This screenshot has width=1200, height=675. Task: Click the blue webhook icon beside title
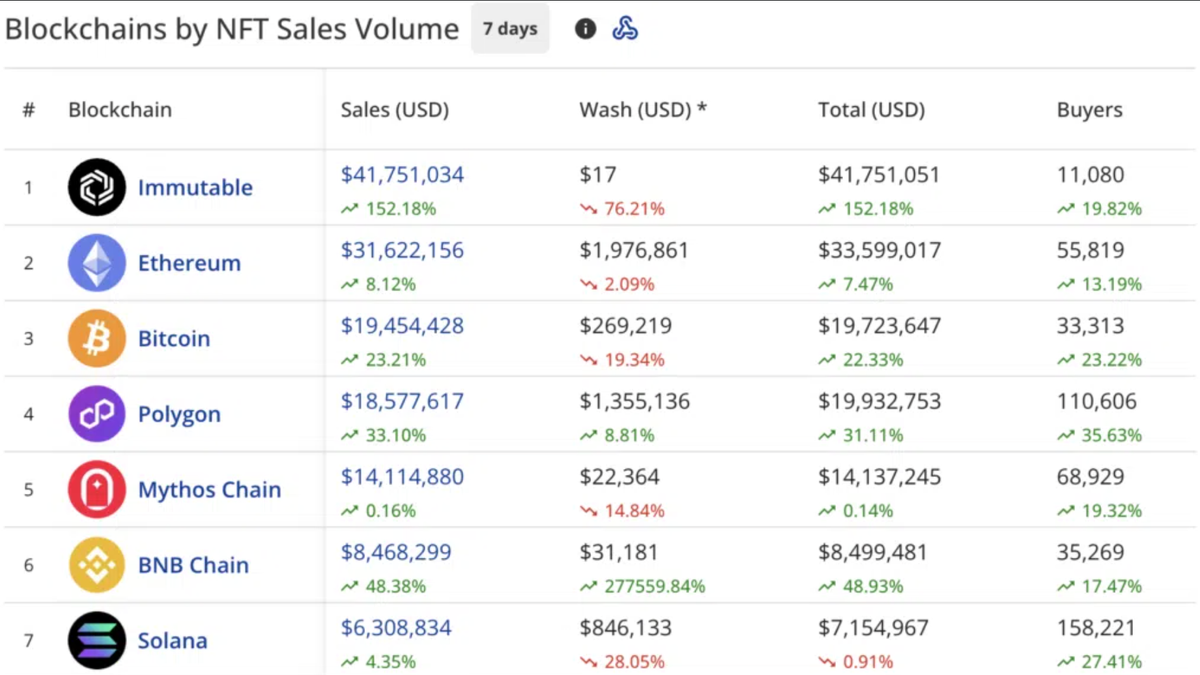pos(625,29)
